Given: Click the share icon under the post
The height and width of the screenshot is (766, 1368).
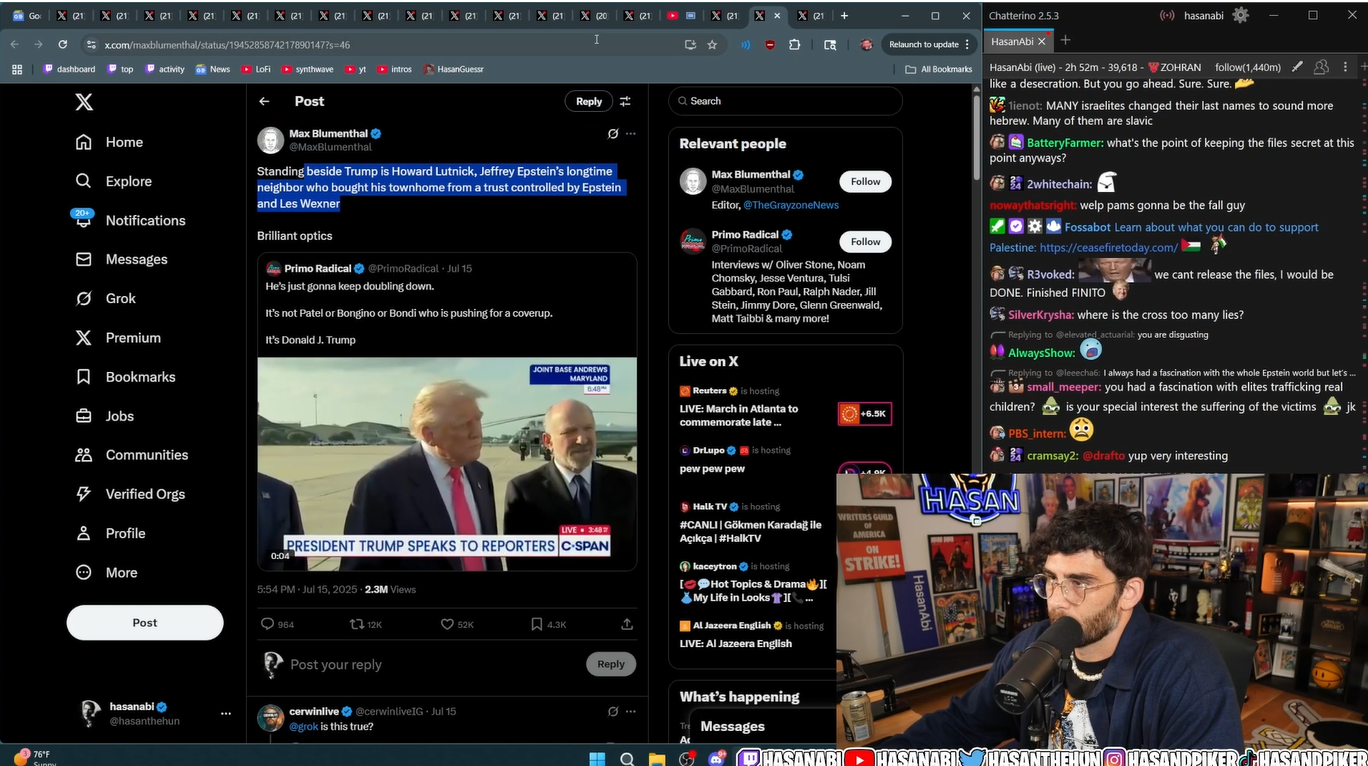Looking at the screenshot, I should point(627,624).
